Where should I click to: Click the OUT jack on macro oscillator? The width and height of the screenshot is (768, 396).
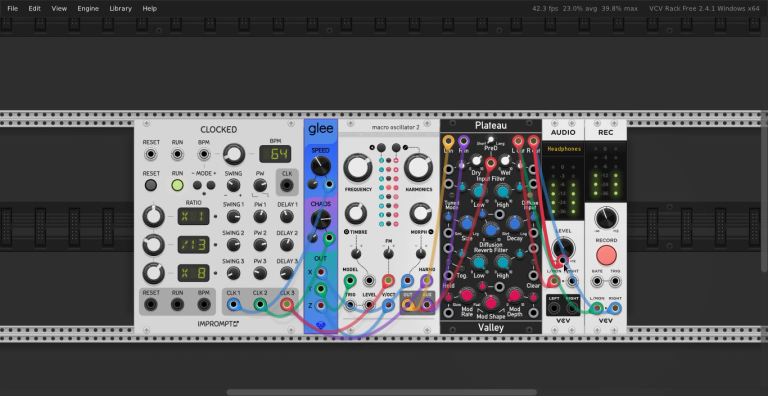pyautogui.click(x=407, y=305)
